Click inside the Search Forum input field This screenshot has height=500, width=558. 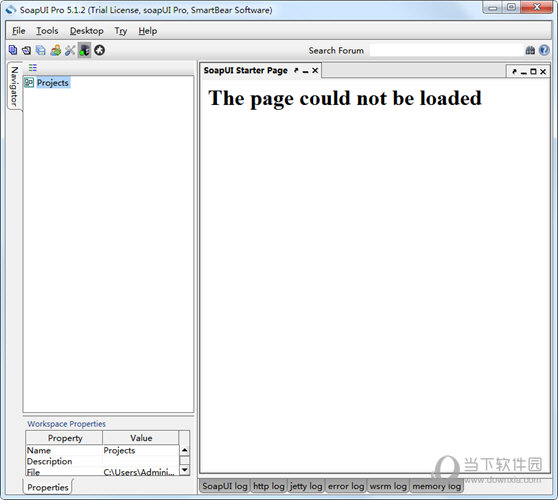click(447, 51)
